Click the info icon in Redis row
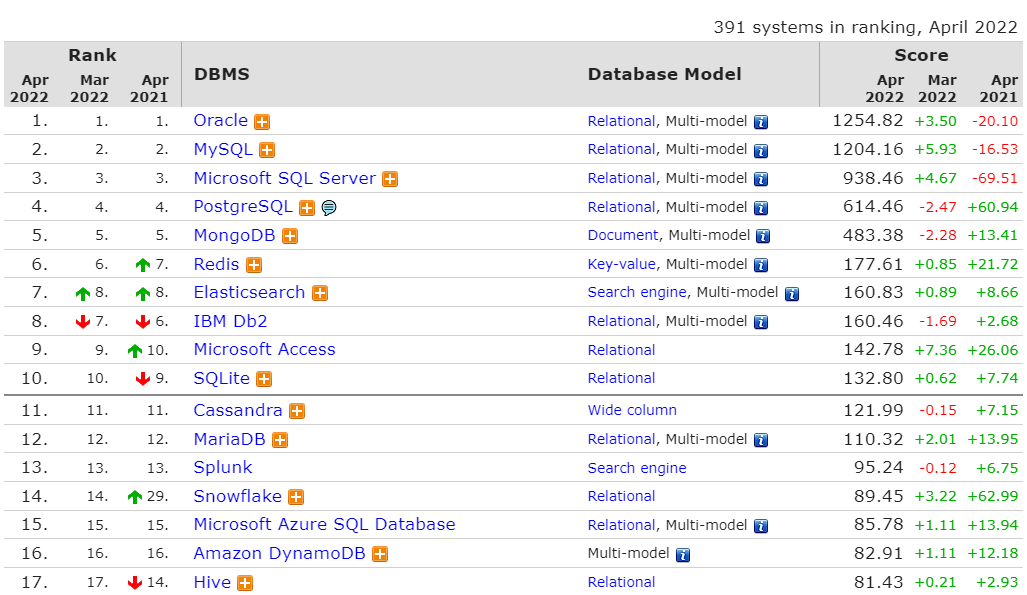Viewport: 1027px width, 595px height. pyautogui.click(x=761, y=265)
